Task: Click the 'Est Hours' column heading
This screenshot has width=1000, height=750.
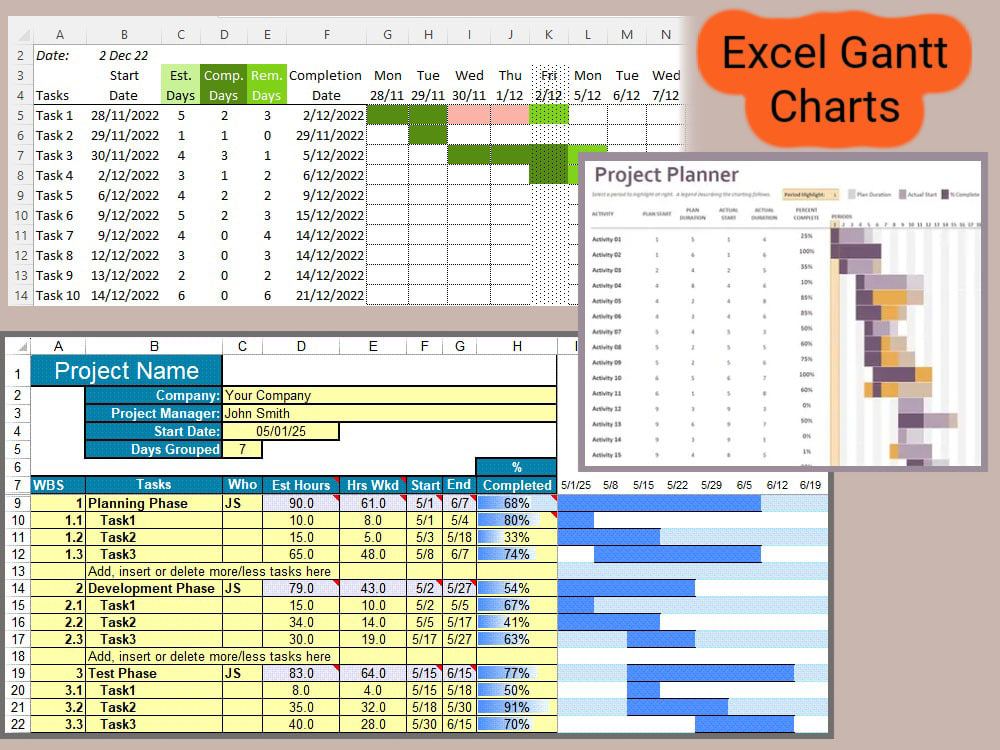Action: coord(301,485)
